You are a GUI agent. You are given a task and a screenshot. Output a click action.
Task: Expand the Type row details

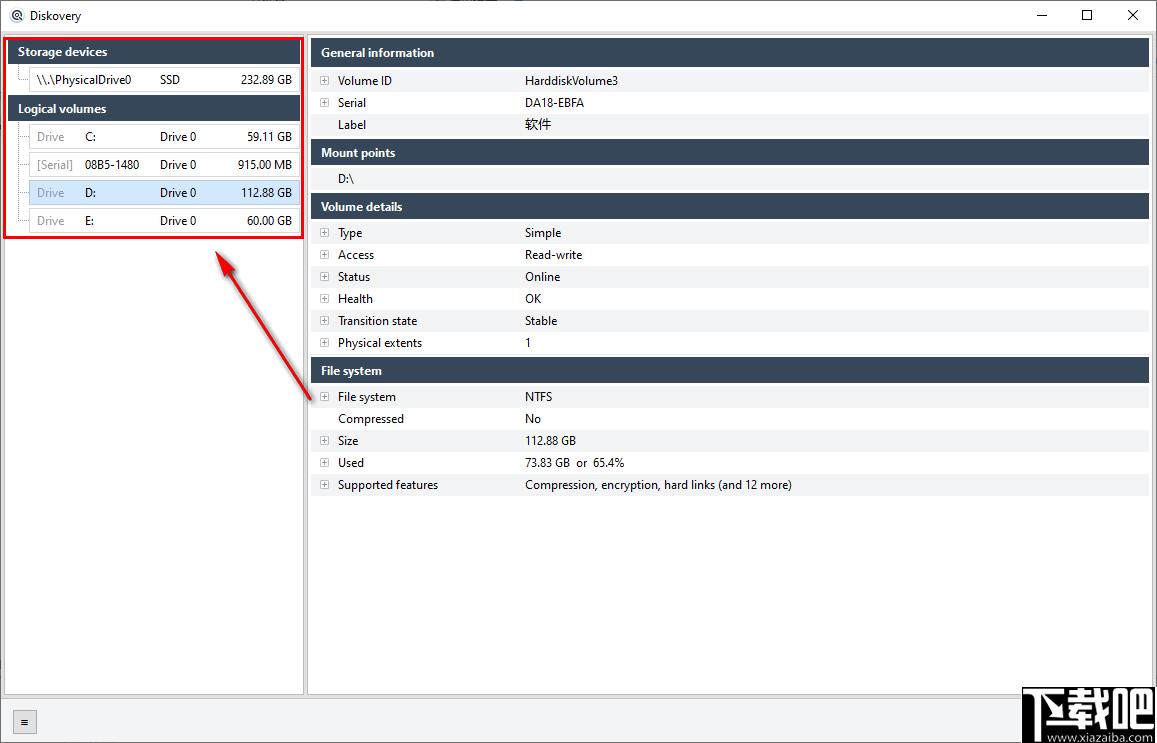pos(325,232)
